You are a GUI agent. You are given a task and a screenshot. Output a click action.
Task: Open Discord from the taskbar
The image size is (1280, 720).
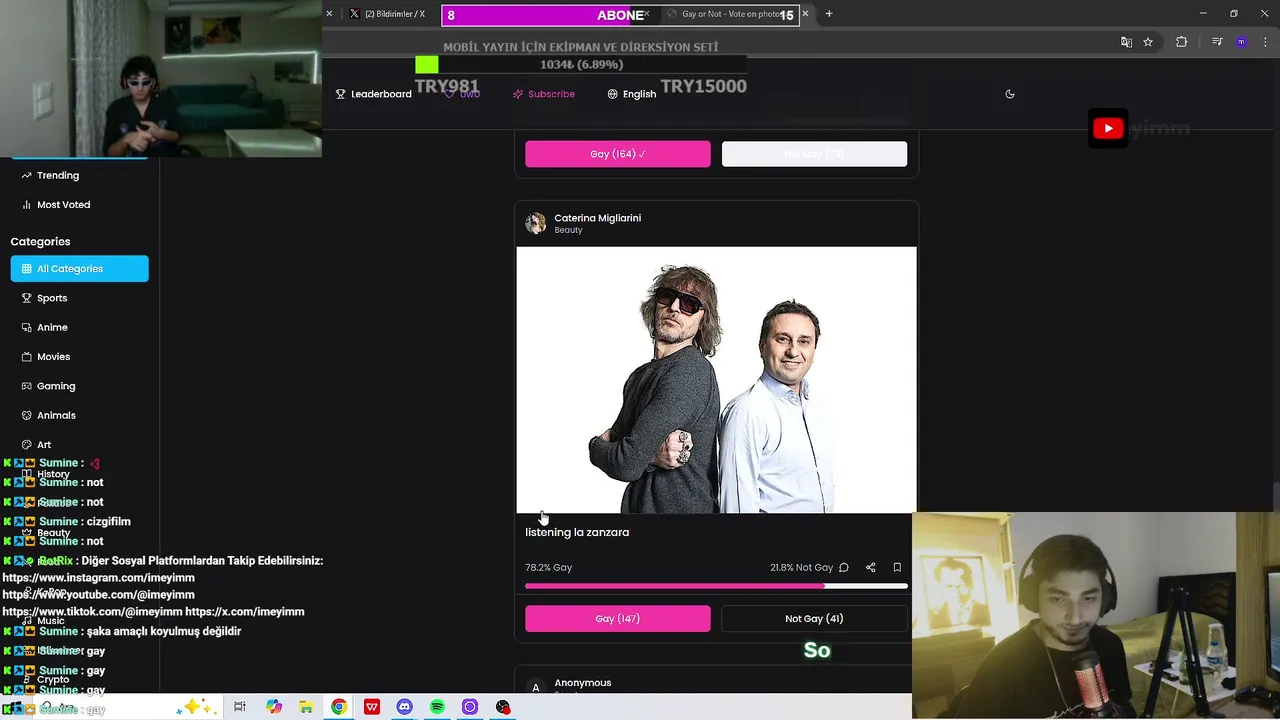404,707
